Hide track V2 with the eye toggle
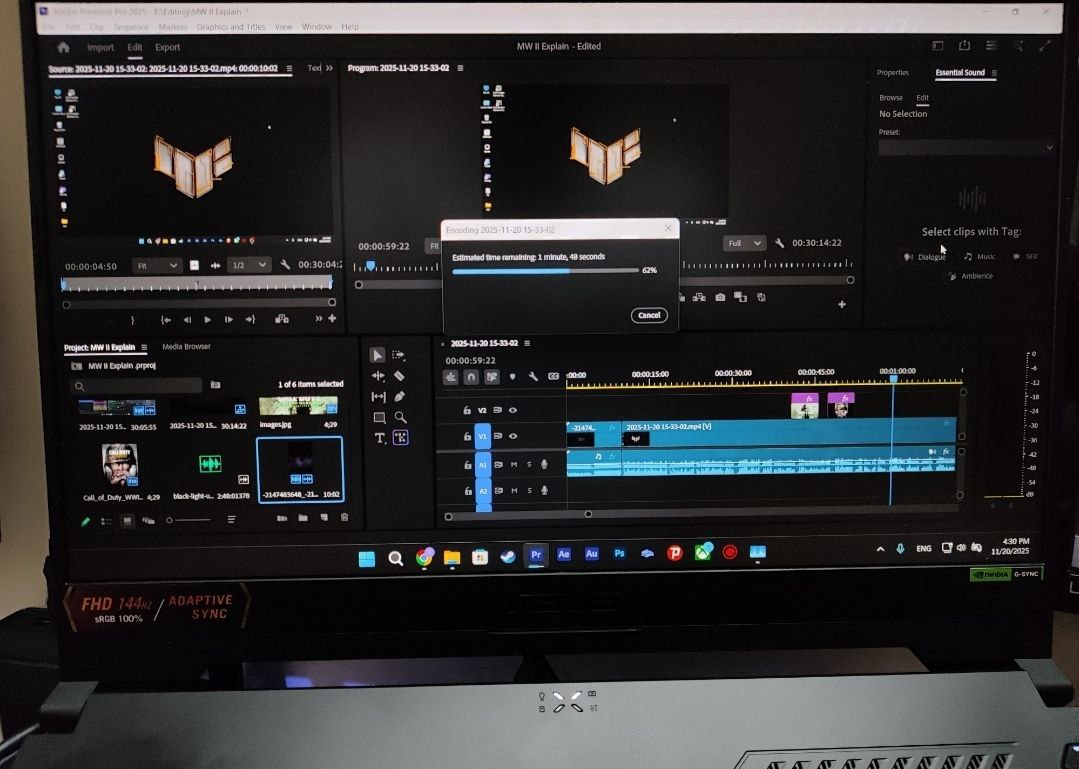Image resolution: width=1079 pixels, height=769 pixels. click(x=513, y=410)
